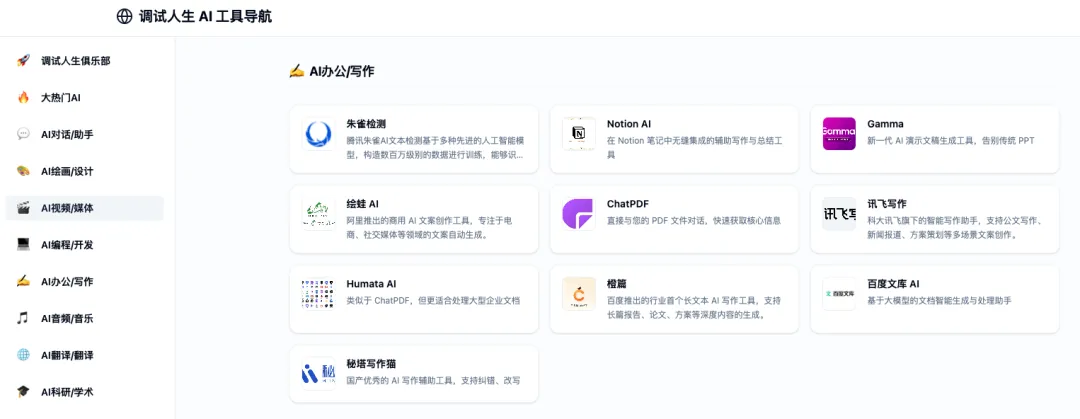Select AI绘画/设计 in sidebar

pyautogui.click(x=85, y=171)
